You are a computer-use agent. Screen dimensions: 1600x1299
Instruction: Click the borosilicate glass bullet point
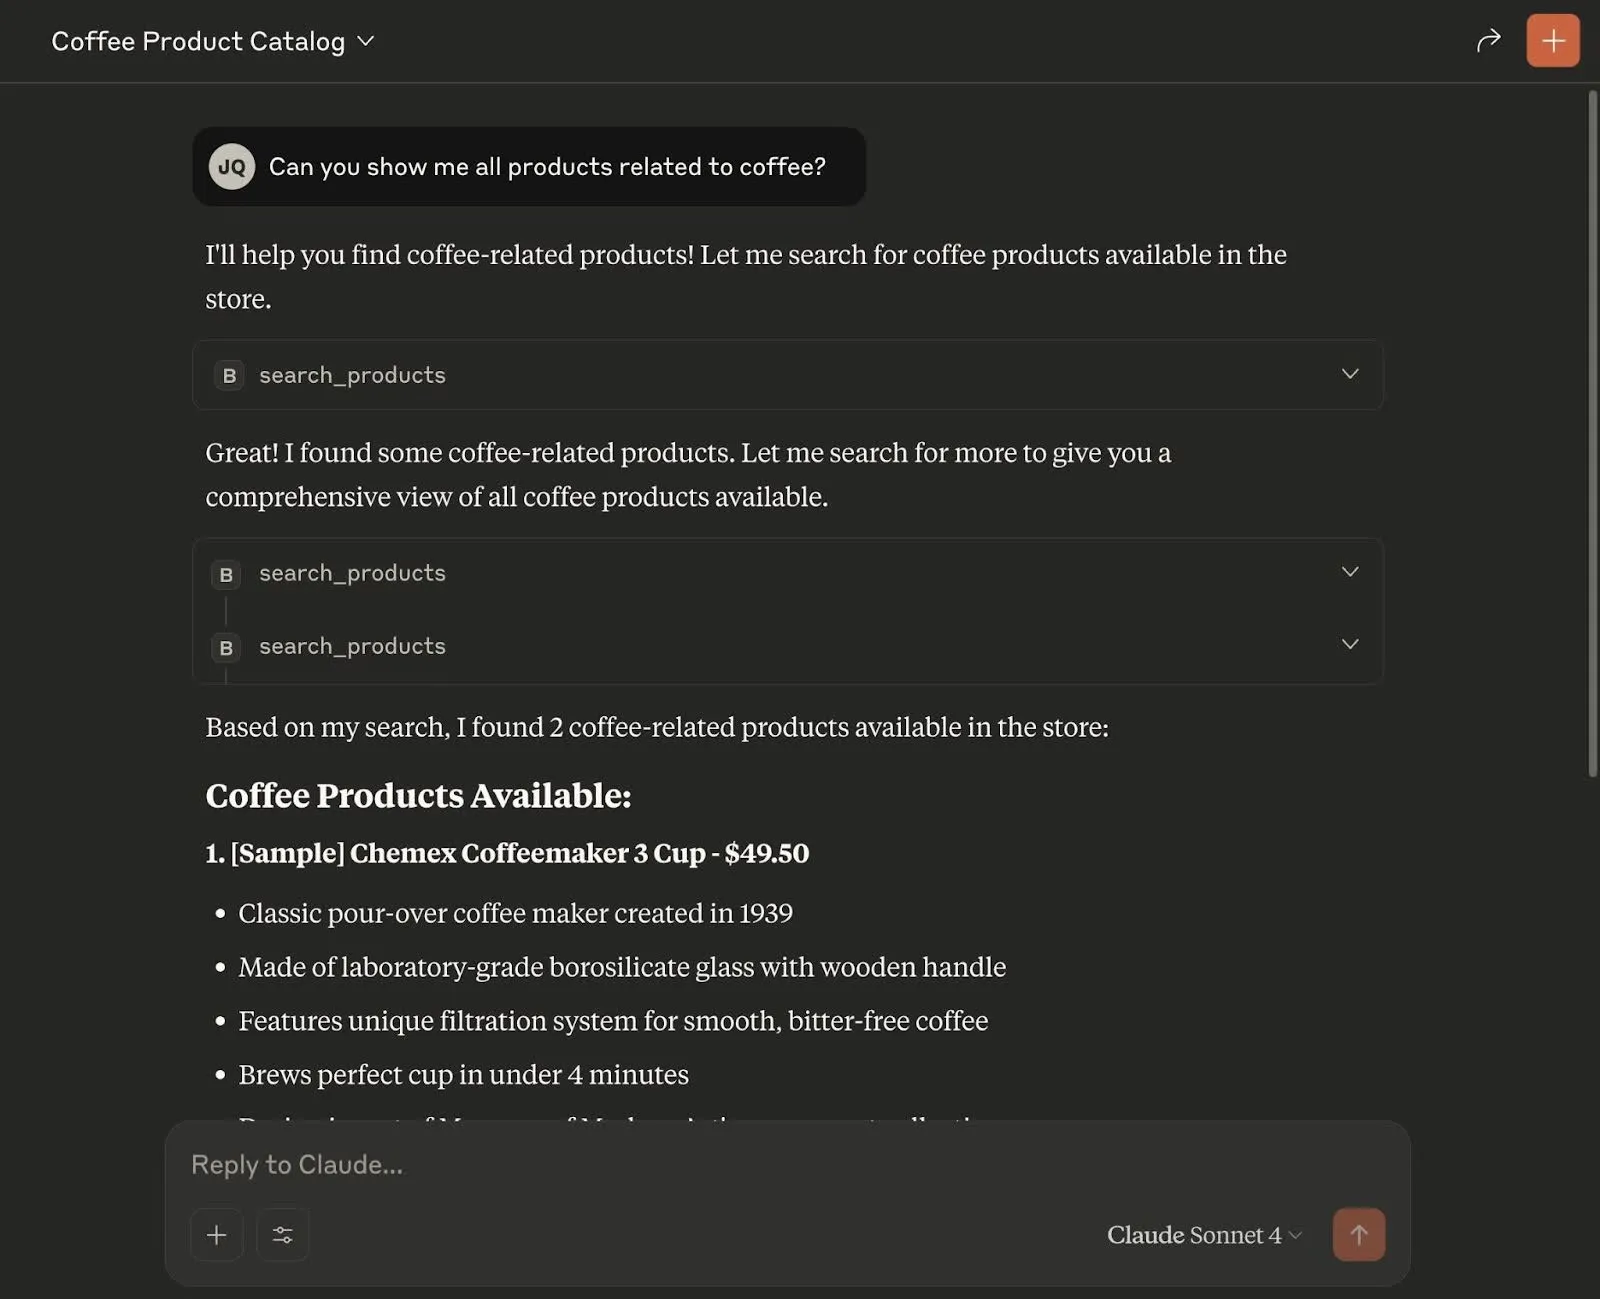[x=622, y=967]
